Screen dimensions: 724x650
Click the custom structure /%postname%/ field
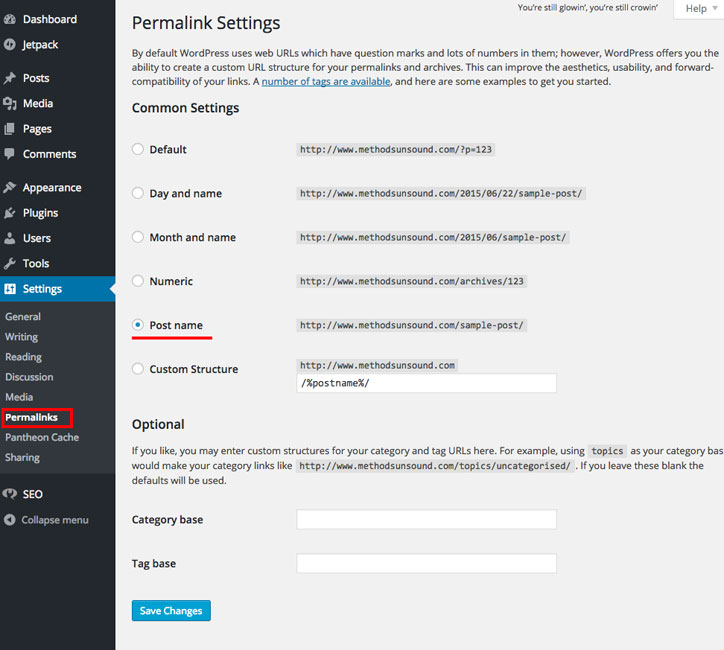point(426,383)
